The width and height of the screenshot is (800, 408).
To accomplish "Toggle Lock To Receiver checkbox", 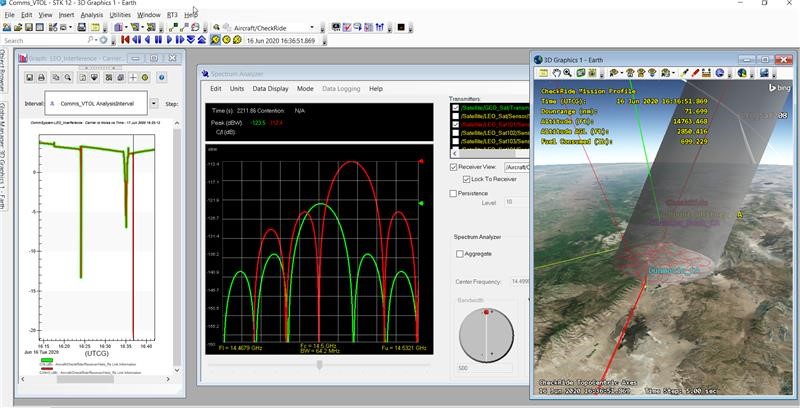I will tap(466, 179).
